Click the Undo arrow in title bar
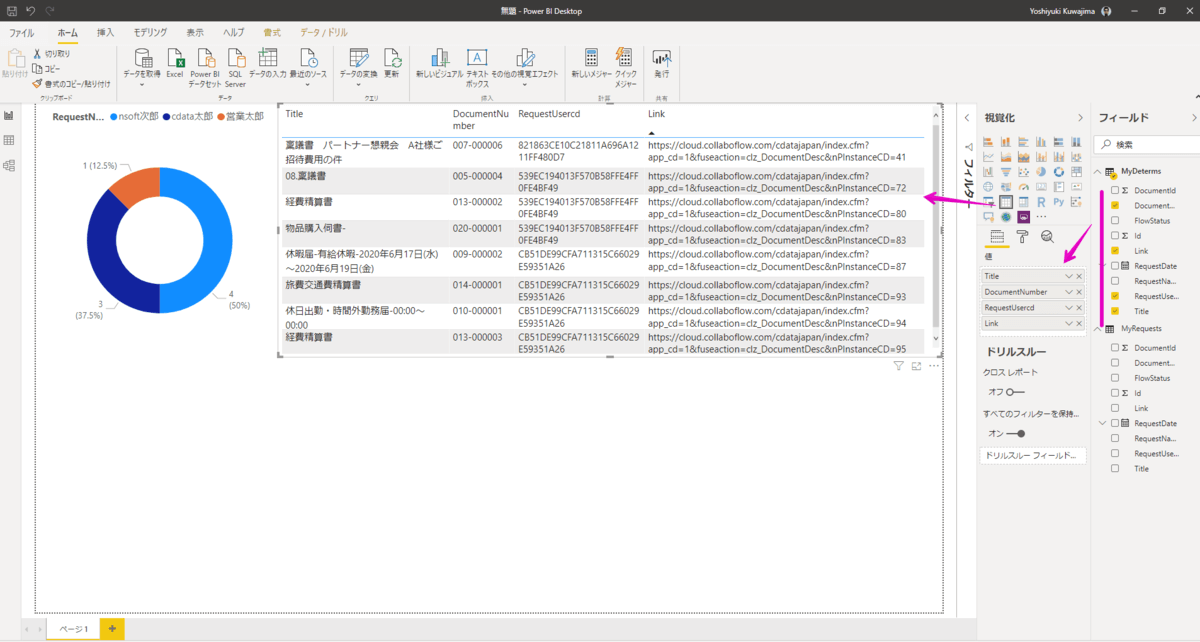 tap(32, 10)
